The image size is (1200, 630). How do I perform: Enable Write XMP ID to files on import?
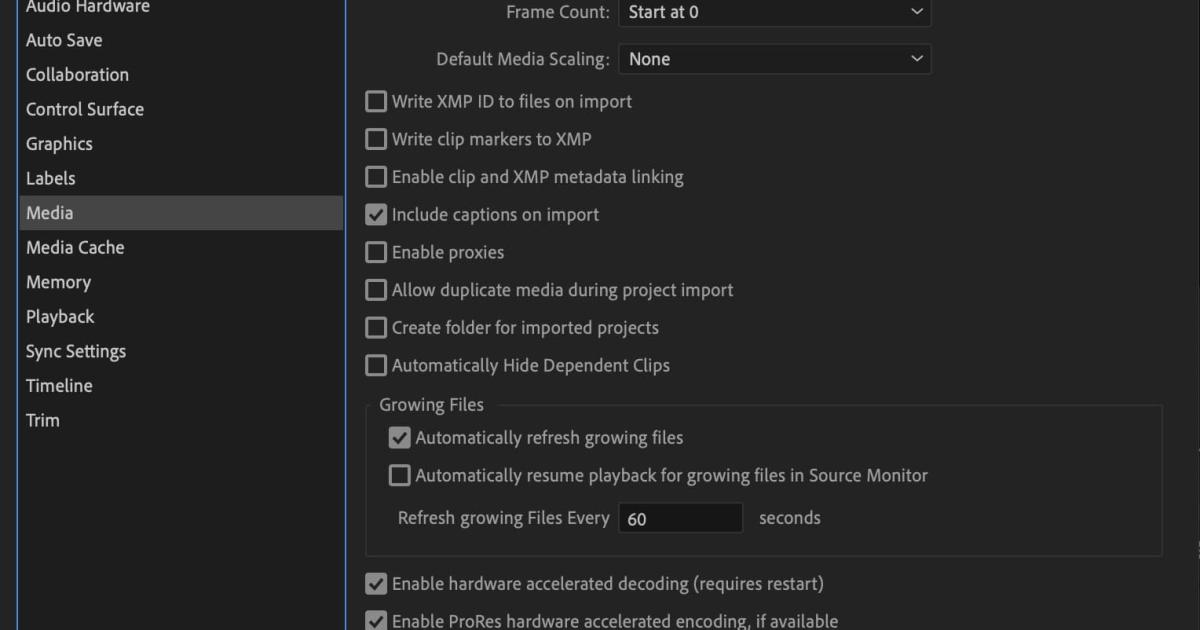tap(376, 101)
